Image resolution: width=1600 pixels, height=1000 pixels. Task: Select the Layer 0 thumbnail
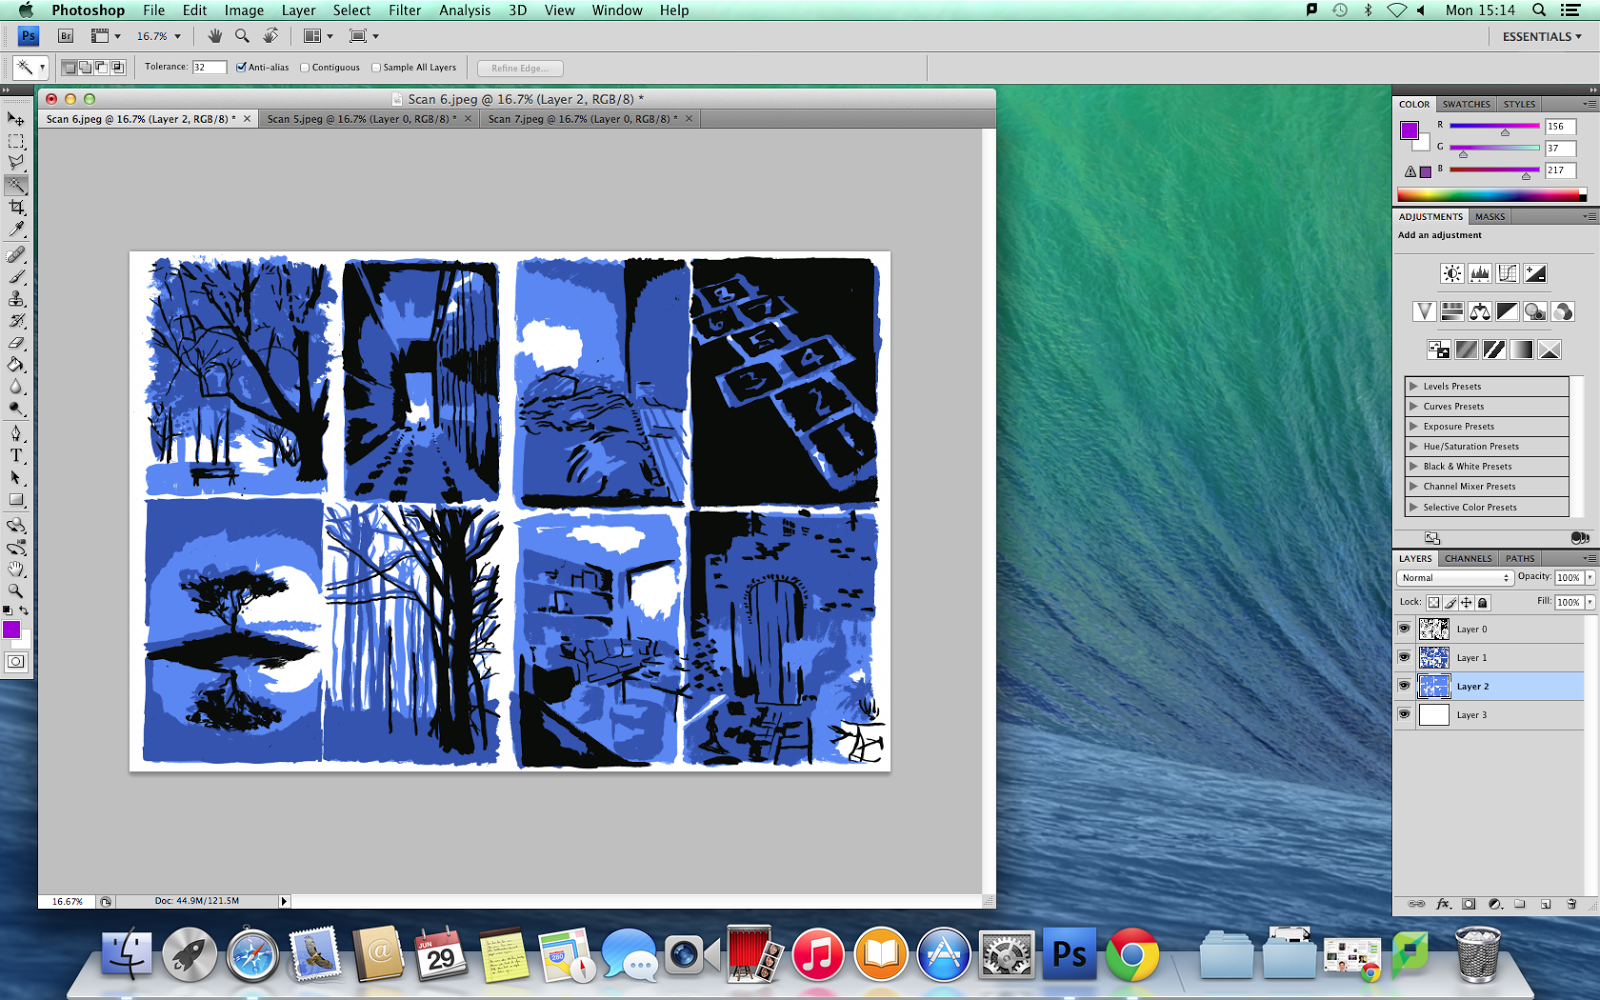[x=1434, y=629]
